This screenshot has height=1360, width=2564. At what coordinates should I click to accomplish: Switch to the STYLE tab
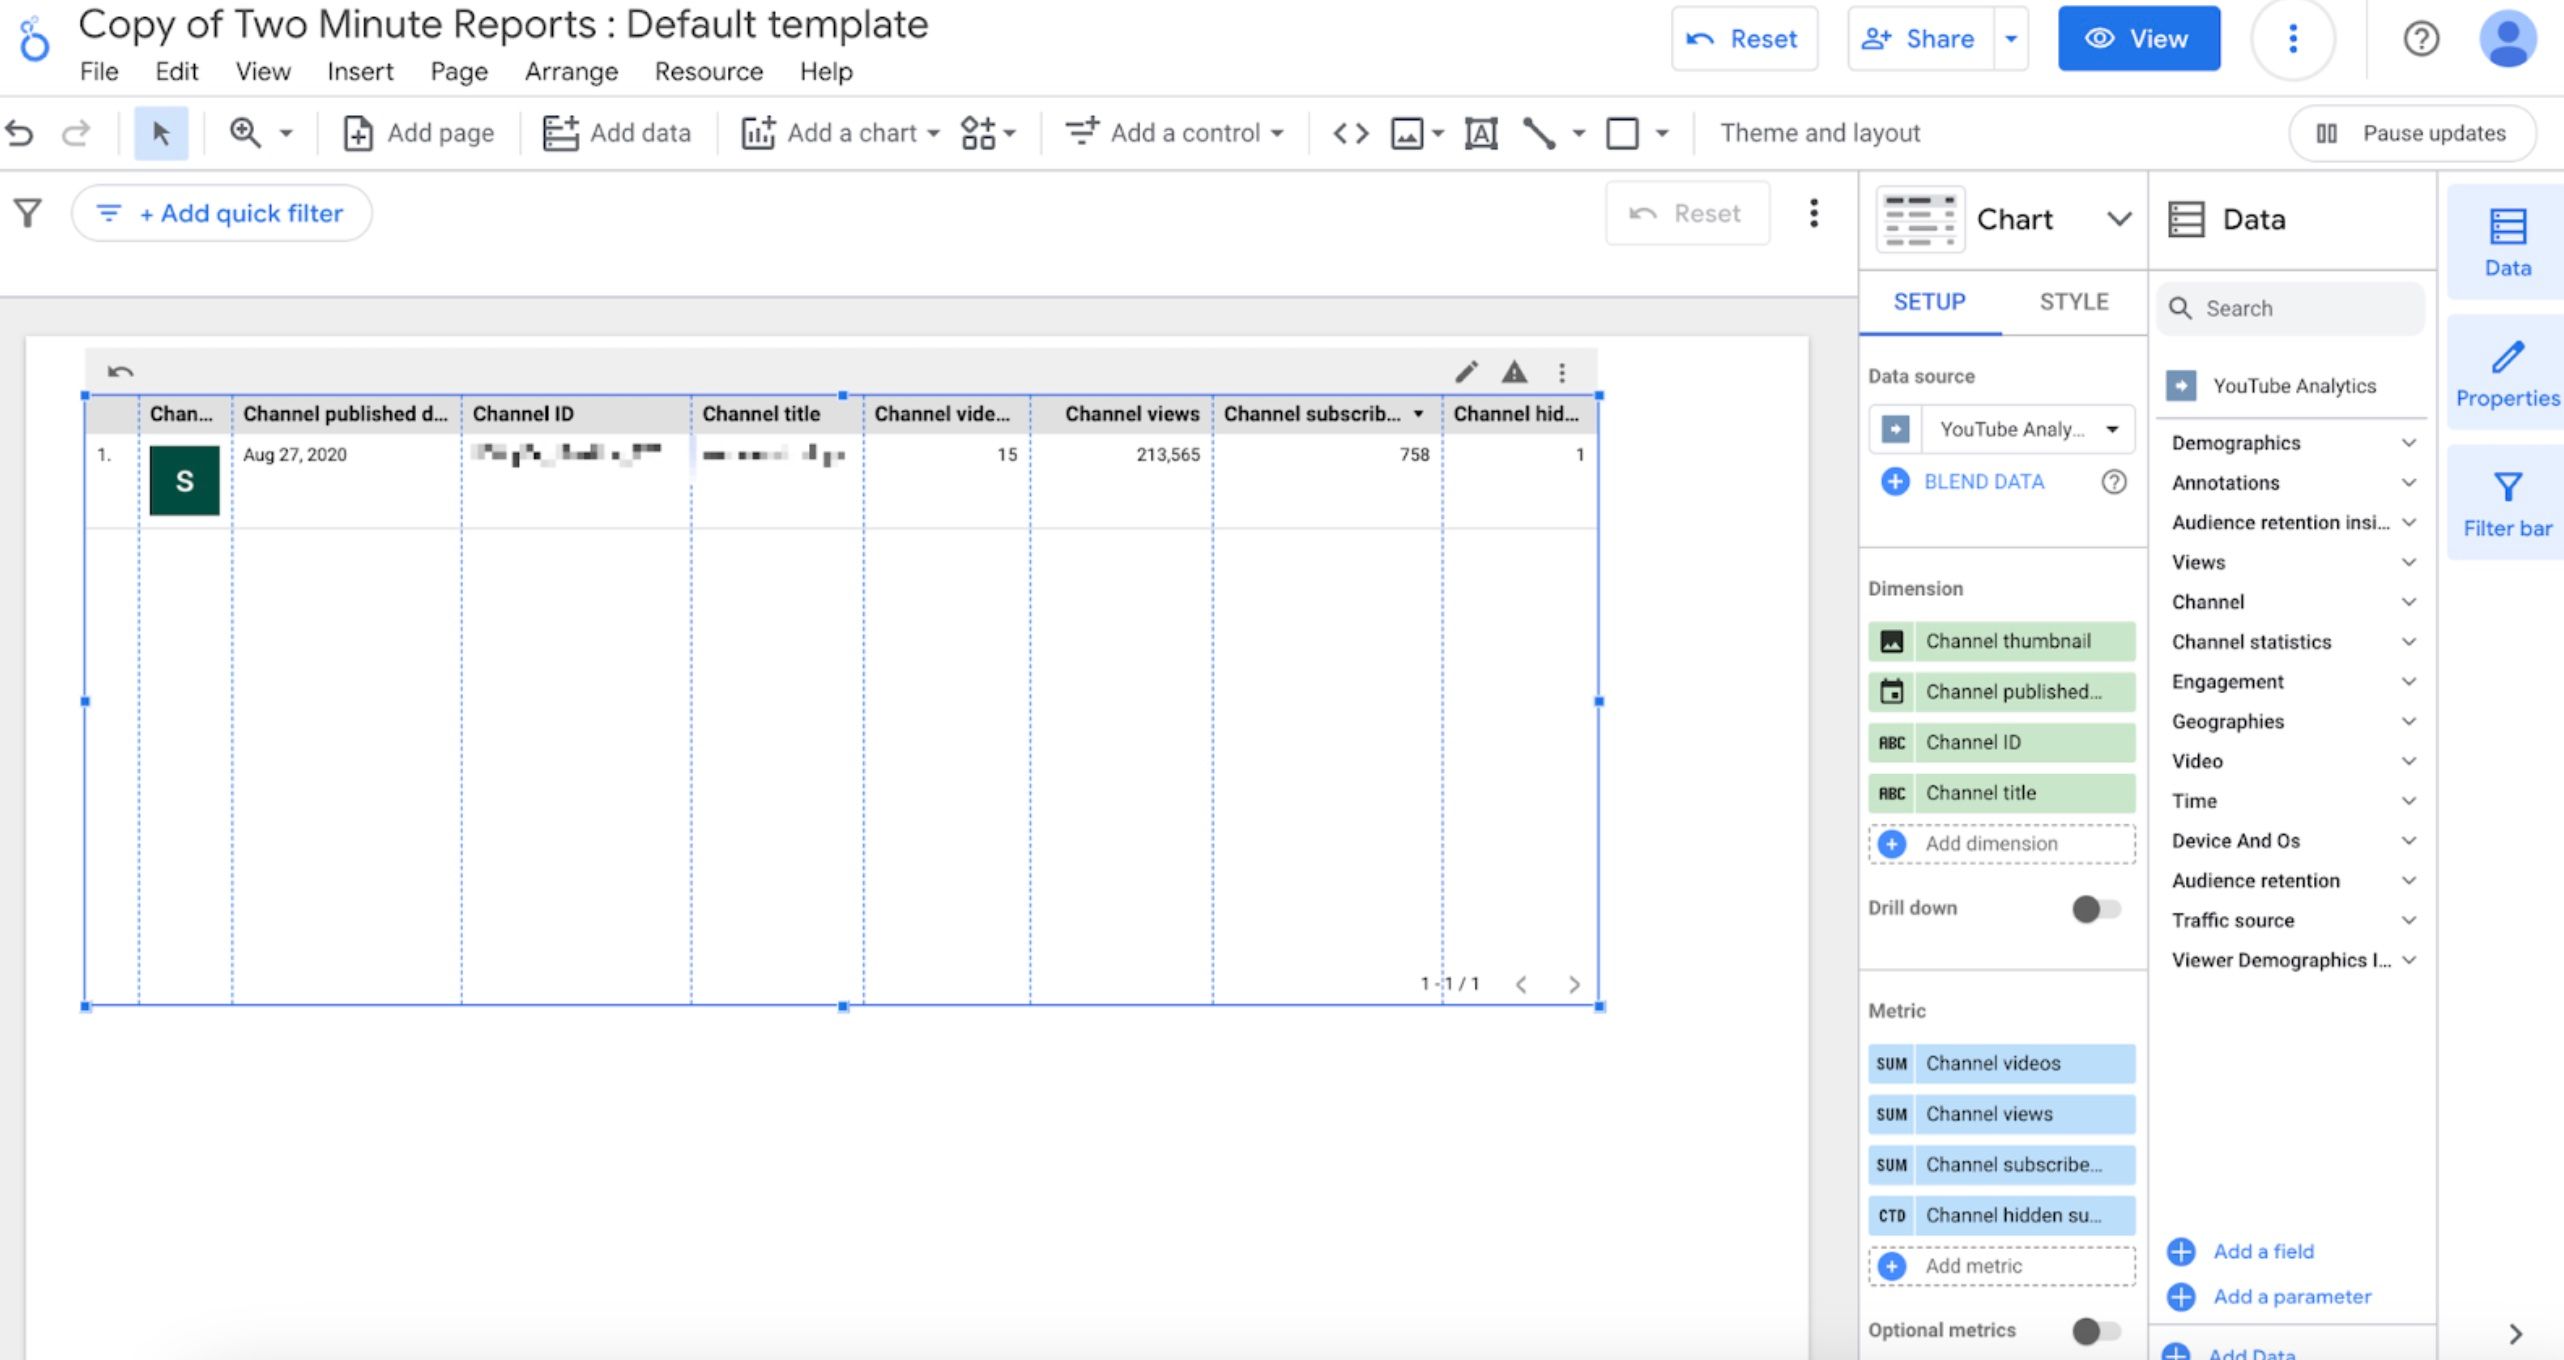tap(2073, 302)
